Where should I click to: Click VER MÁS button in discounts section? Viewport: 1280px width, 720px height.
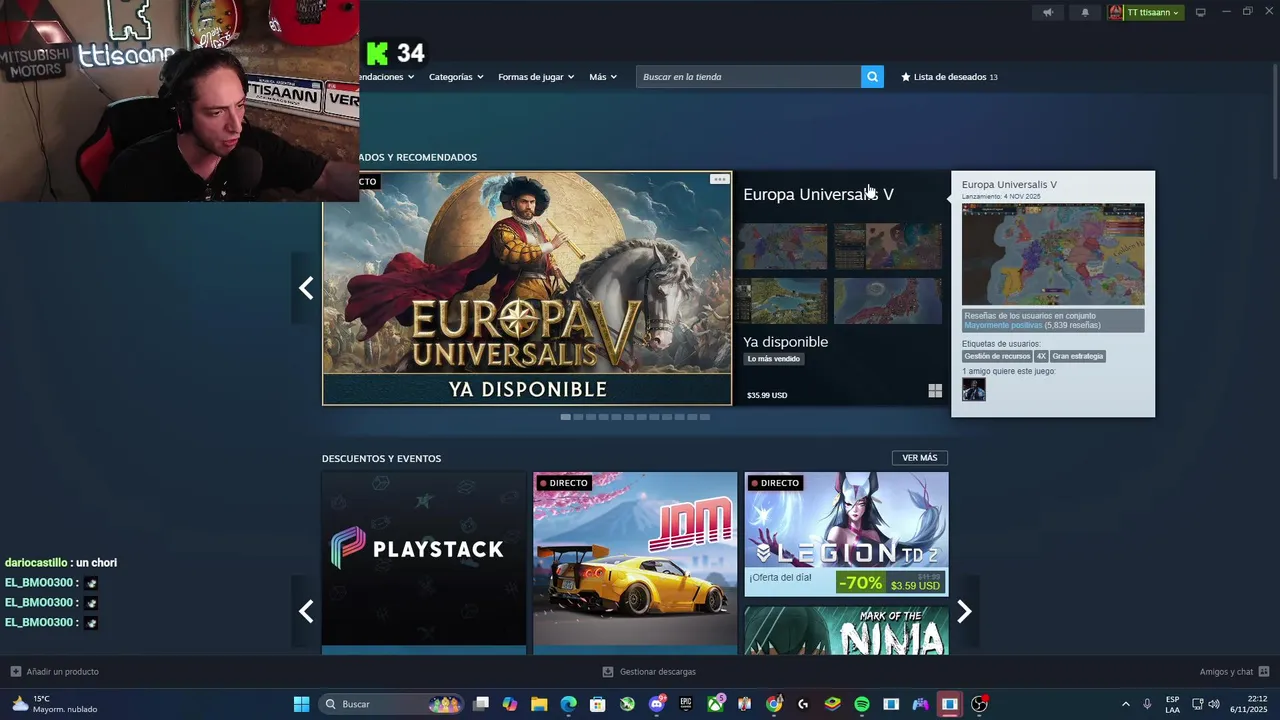point(920,458)
